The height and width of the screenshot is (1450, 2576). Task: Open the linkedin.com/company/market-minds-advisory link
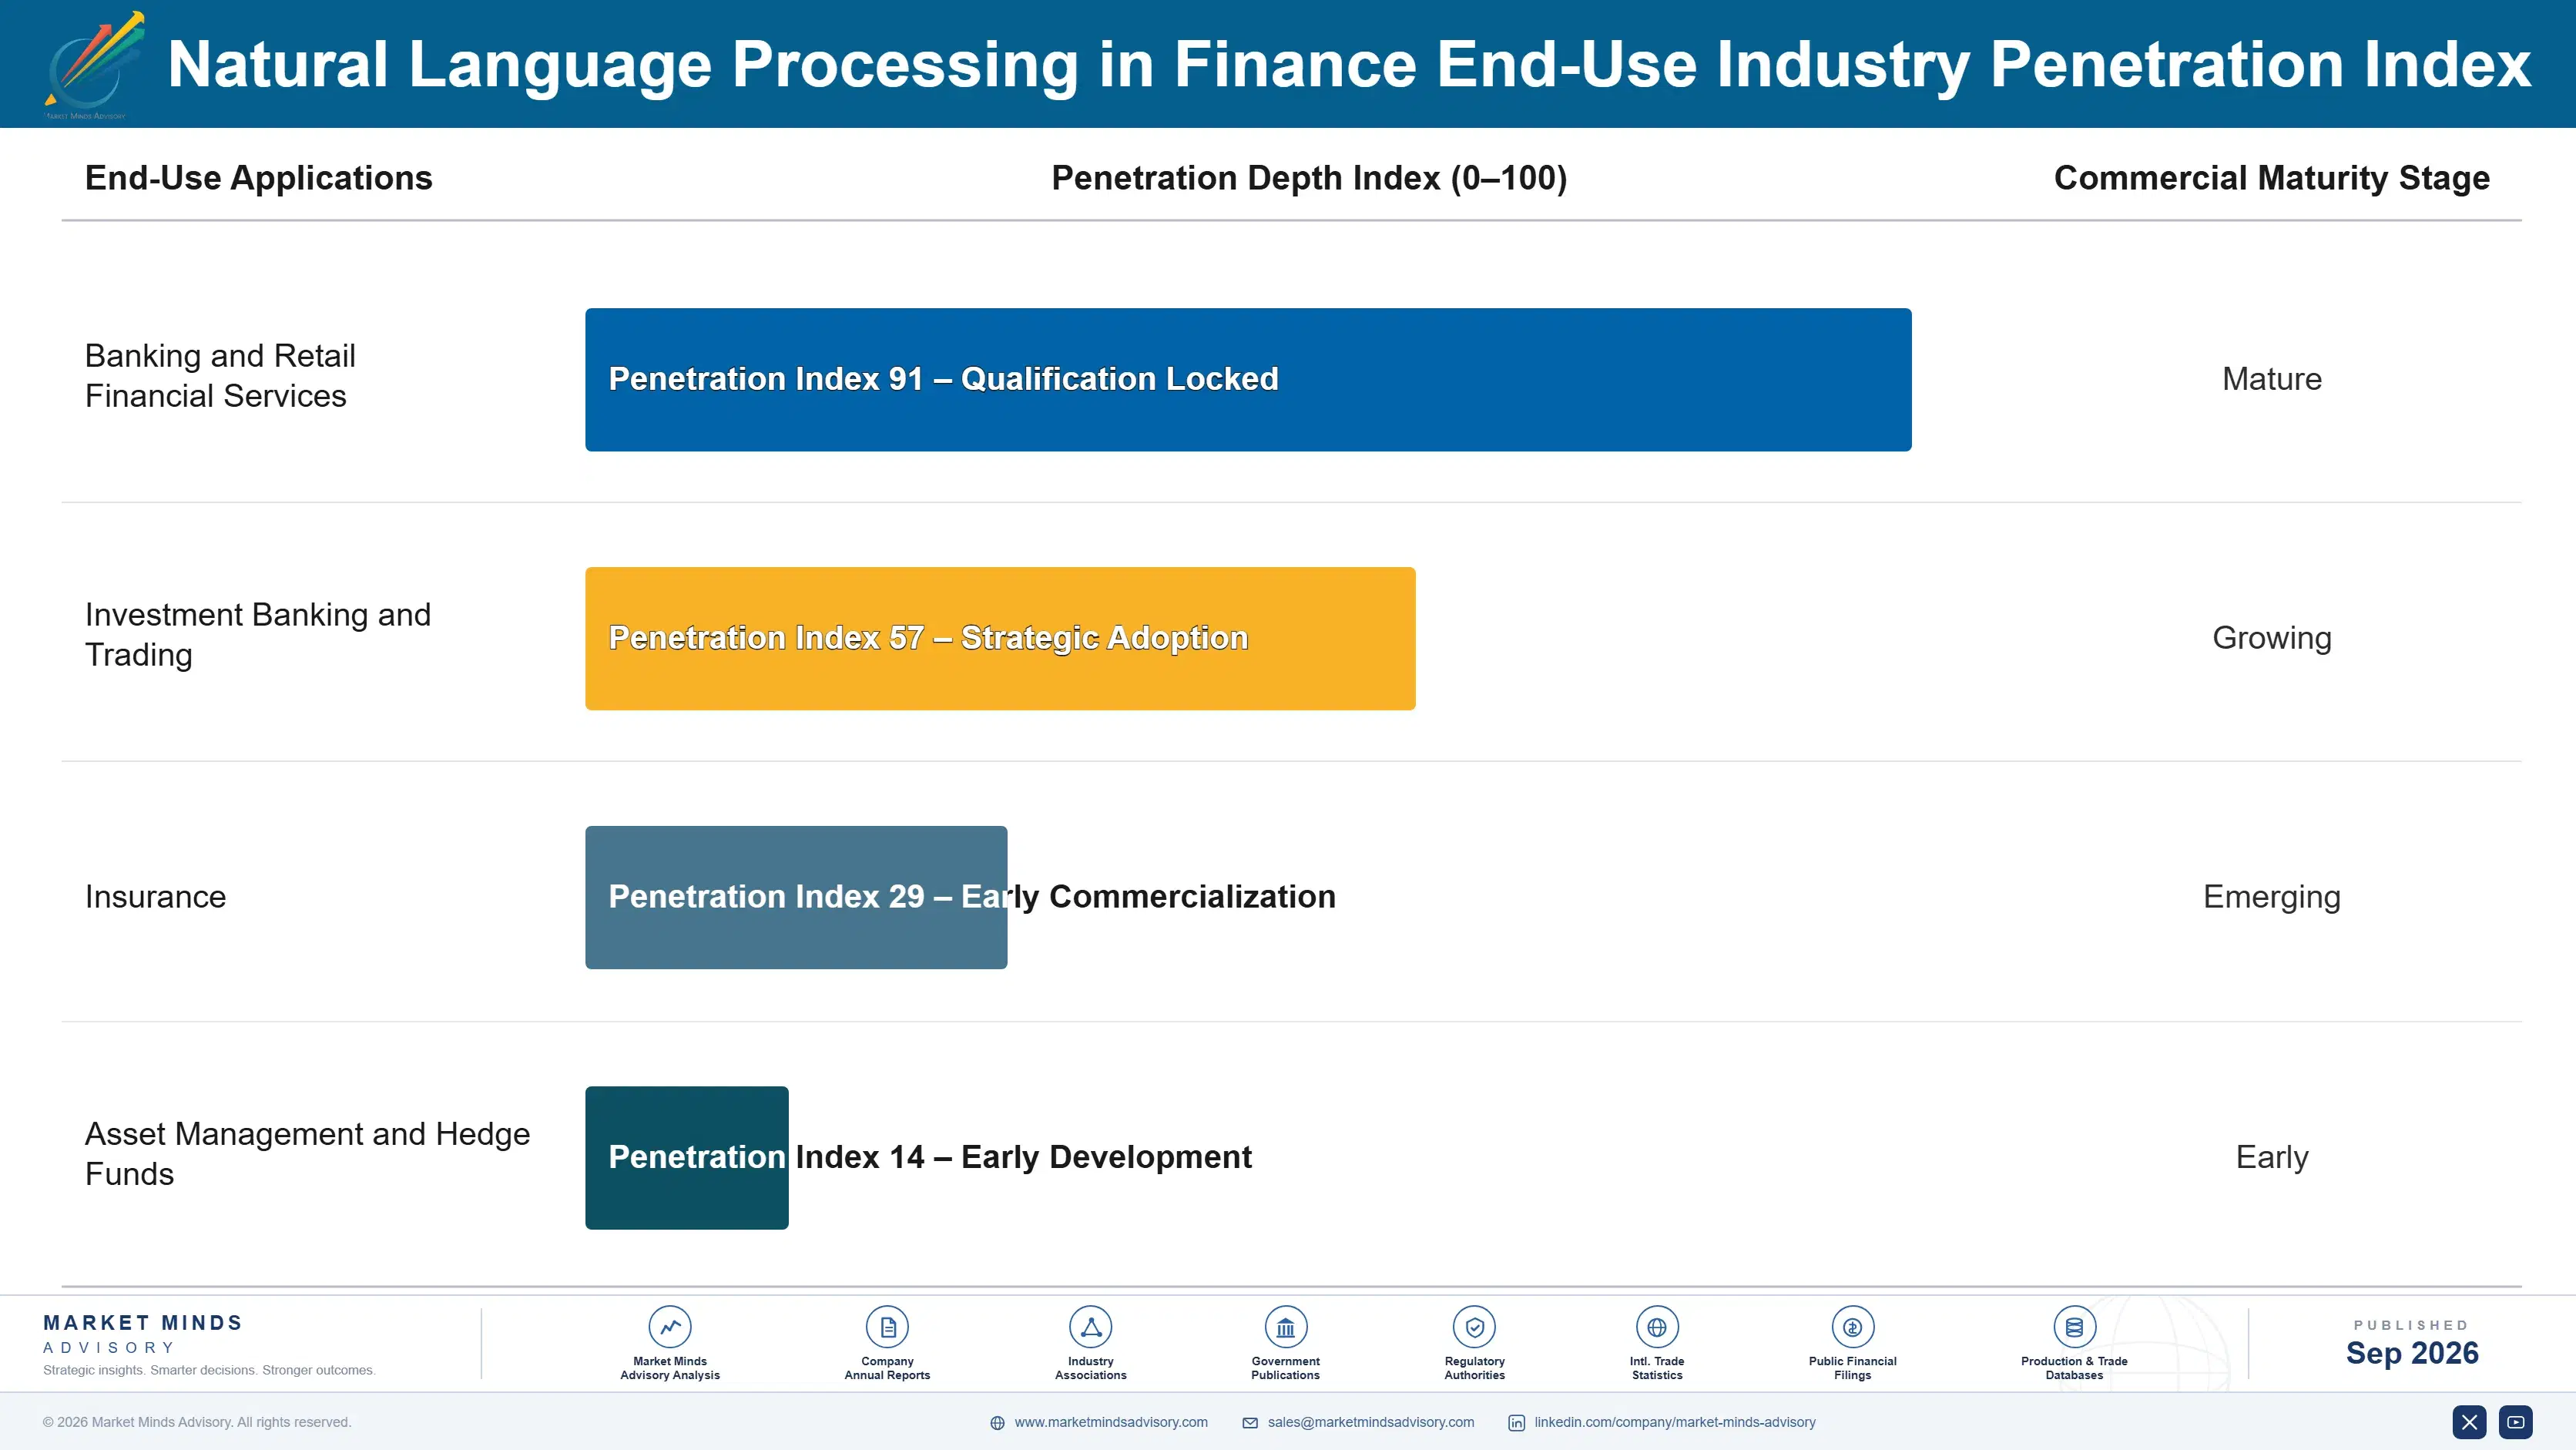tap(1675, 1422)
